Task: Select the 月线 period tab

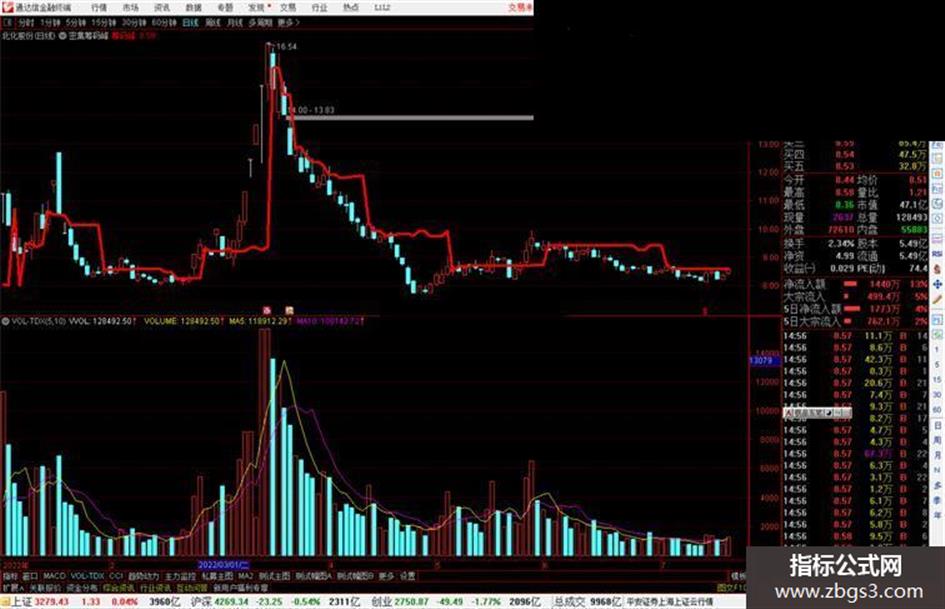Action: point(234,23)
